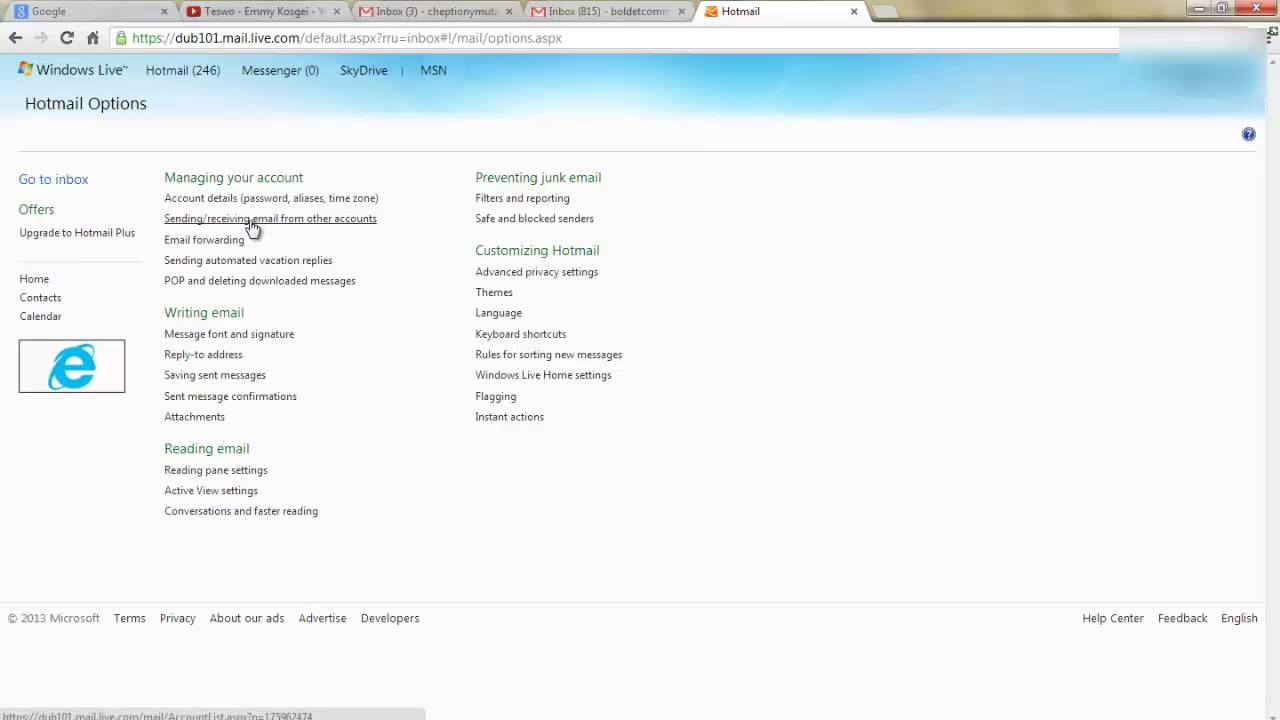Switch to the Google tab

(x=90, y=11)
